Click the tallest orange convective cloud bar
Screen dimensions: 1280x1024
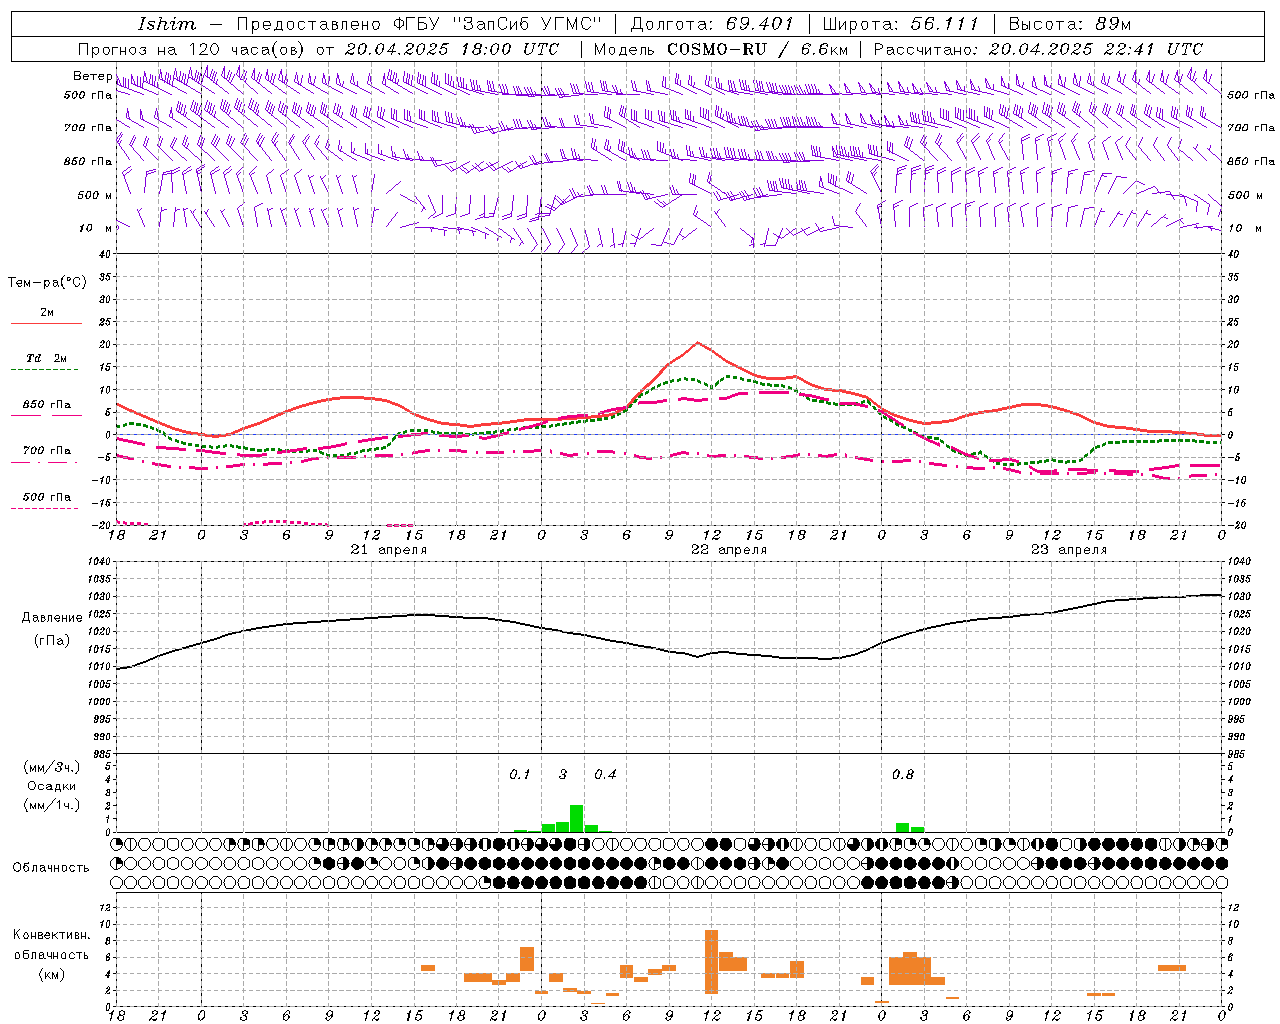tap(712, 962)
